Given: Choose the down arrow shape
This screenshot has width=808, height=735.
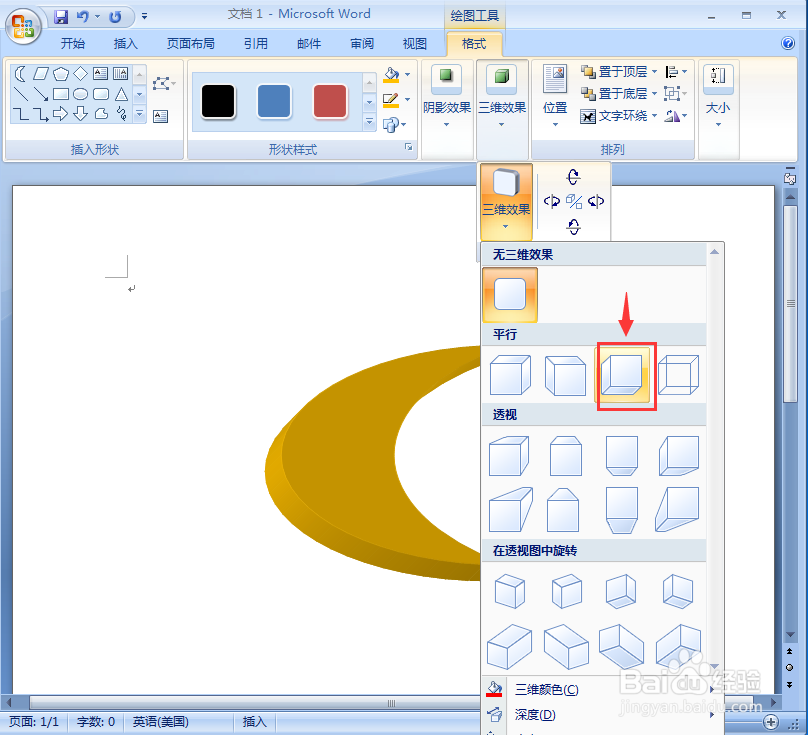Looking at the screenshot, I should 80,113.
